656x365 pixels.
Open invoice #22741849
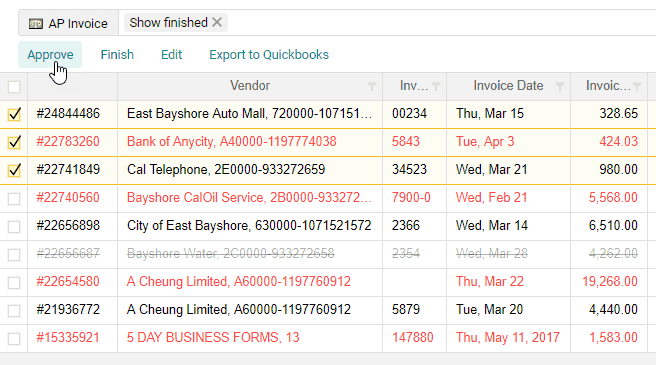[68, 170]
